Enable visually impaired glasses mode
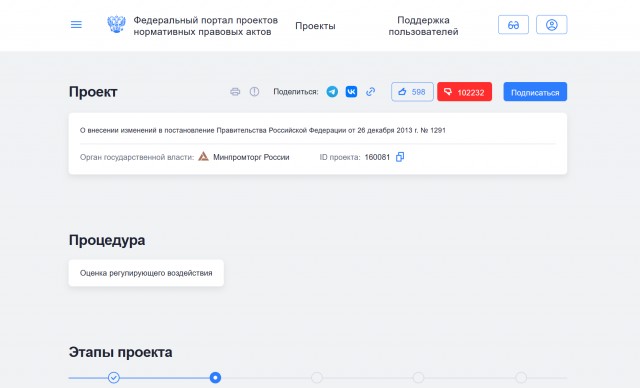Image resolution: width=640 pixels, height=388 pixels. [513, 25]
